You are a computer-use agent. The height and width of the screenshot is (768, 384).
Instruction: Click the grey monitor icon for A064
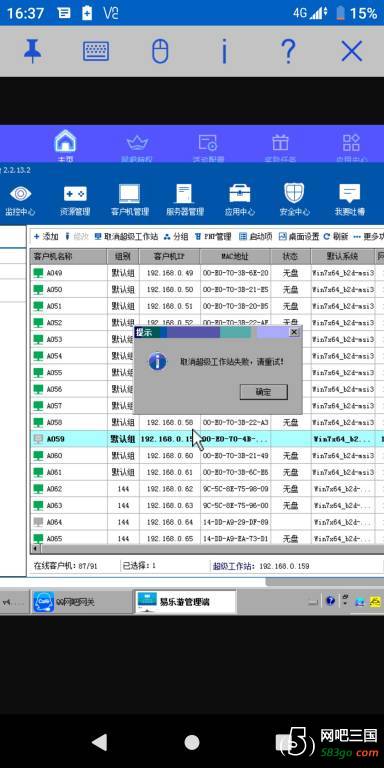pyautogui.click(x=38, y=522)
